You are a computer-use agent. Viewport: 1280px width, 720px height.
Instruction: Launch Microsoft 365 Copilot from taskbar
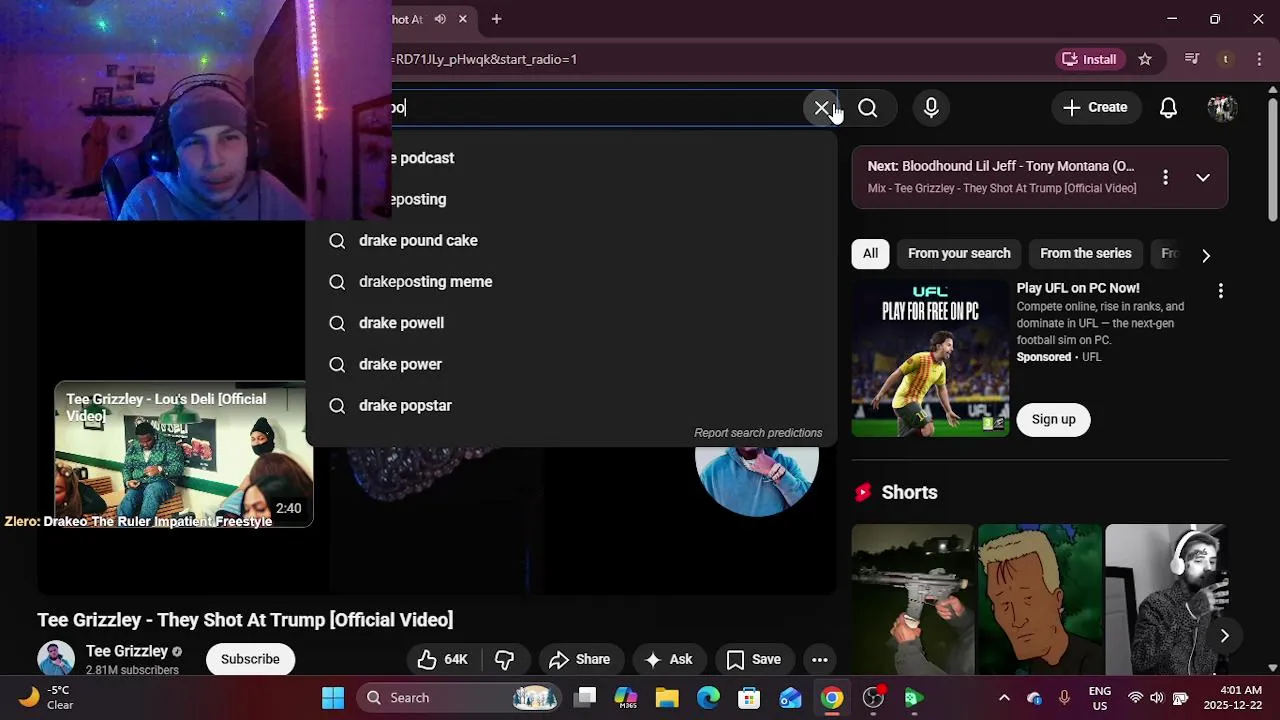pyautogui.click(x=626, y=698)
